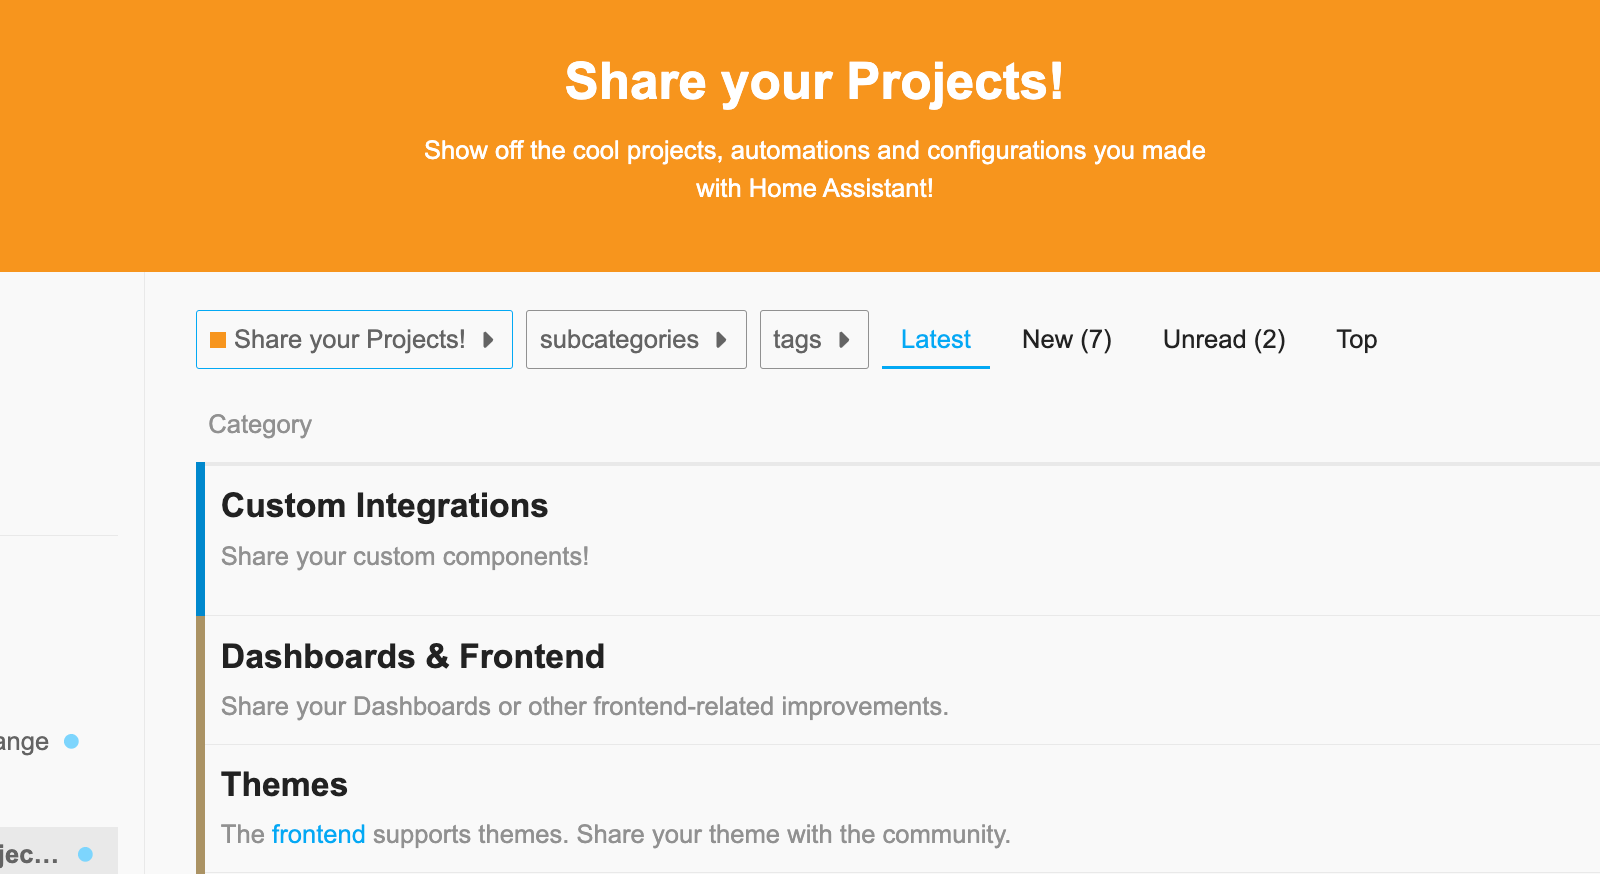Select the Unread (2) tab

pos(1224,339)
